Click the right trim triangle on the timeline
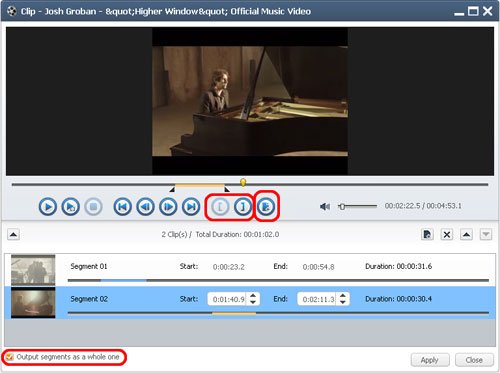 (x=227, y=189)
